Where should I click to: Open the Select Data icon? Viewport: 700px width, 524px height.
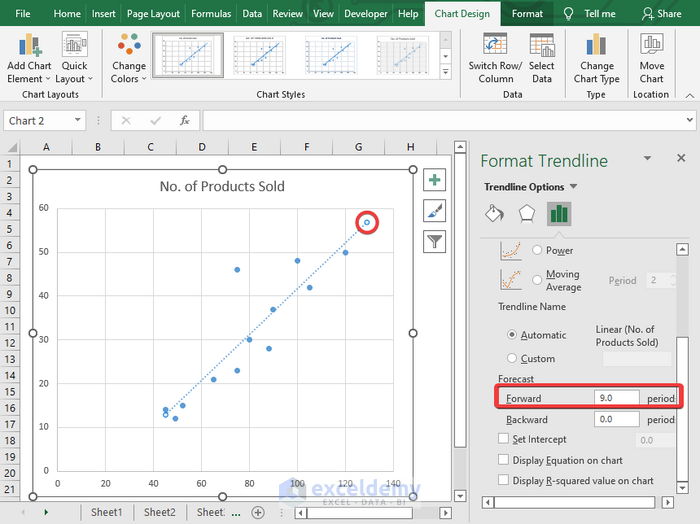pos(542,46)
